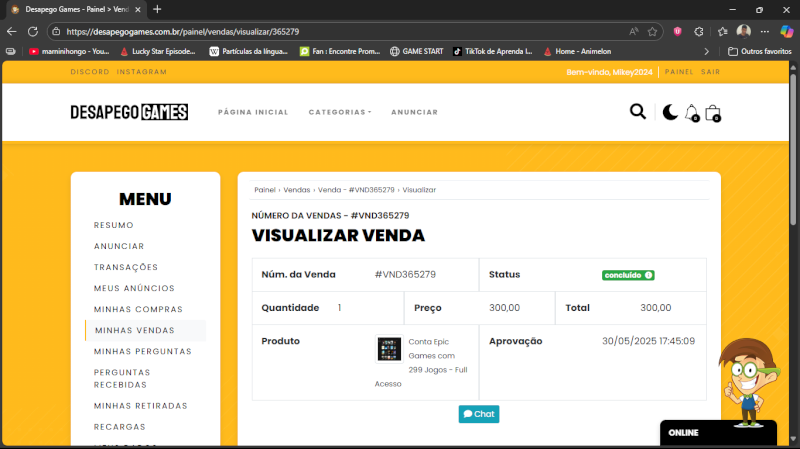Expand bookmarks overflow chevron
800x449 pixels.
point(707,52)
